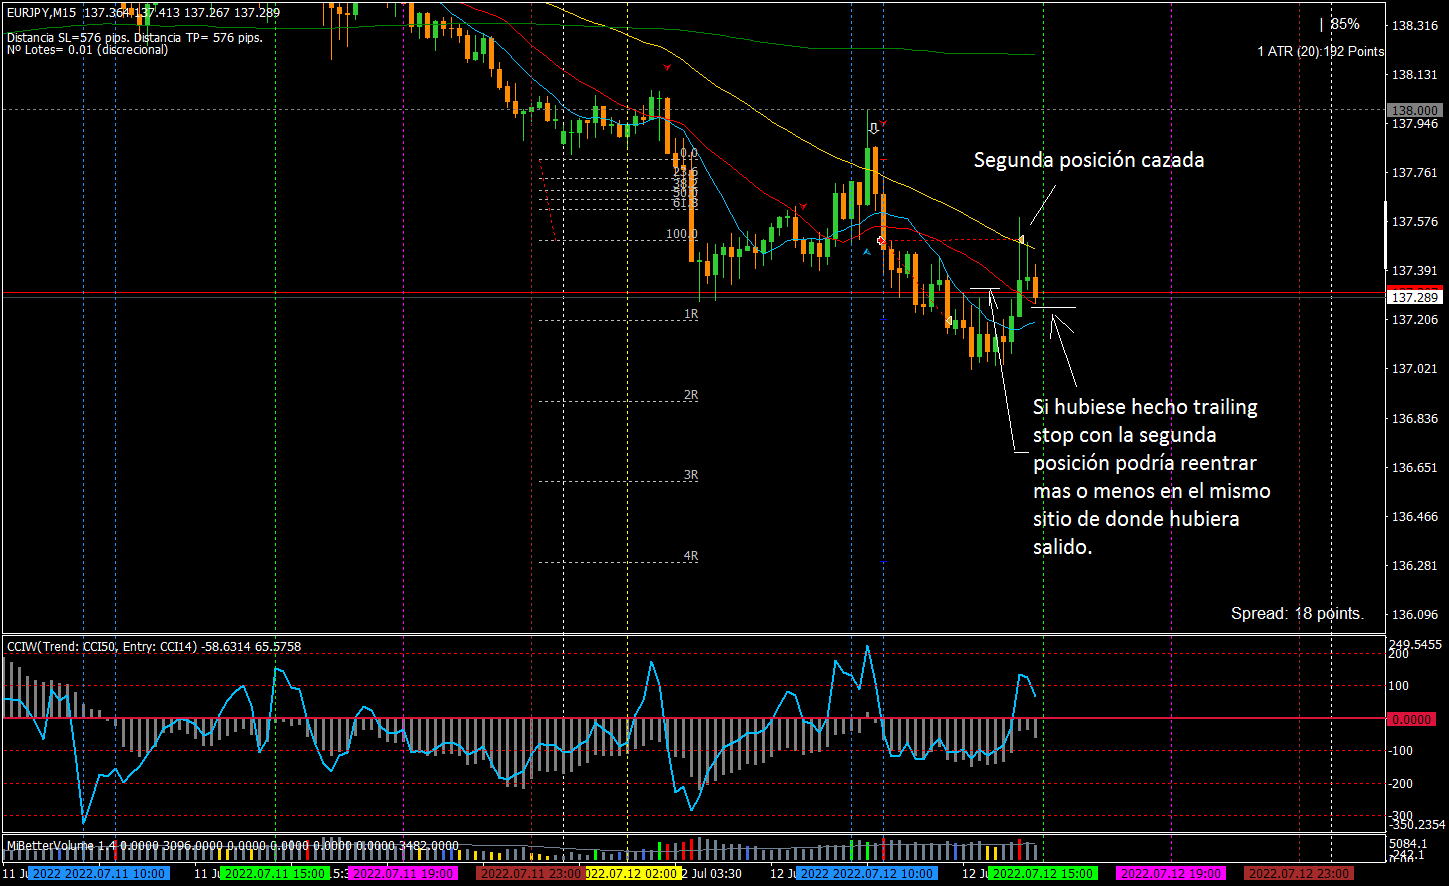Screen dimensions: 1449x886
Task: Select the 1R target level label
Action: click(x=691, y=314)
